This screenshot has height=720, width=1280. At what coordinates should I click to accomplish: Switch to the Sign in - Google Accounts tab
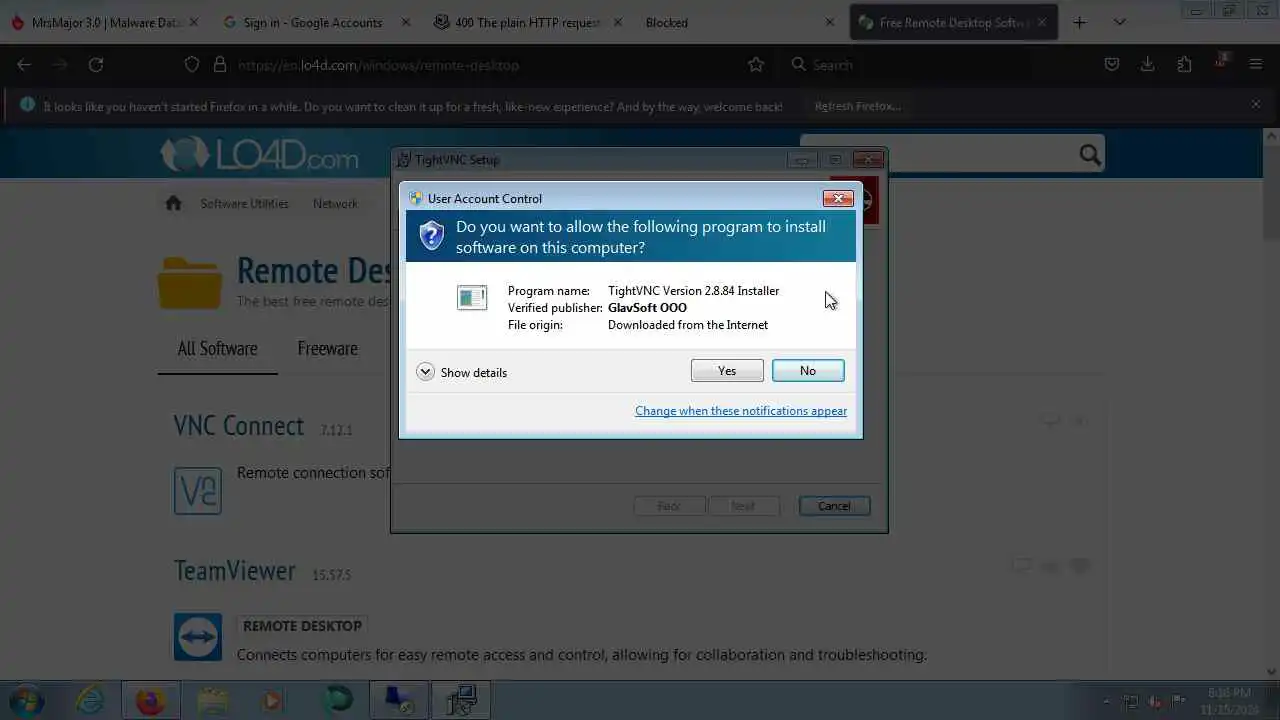point(315,22)
